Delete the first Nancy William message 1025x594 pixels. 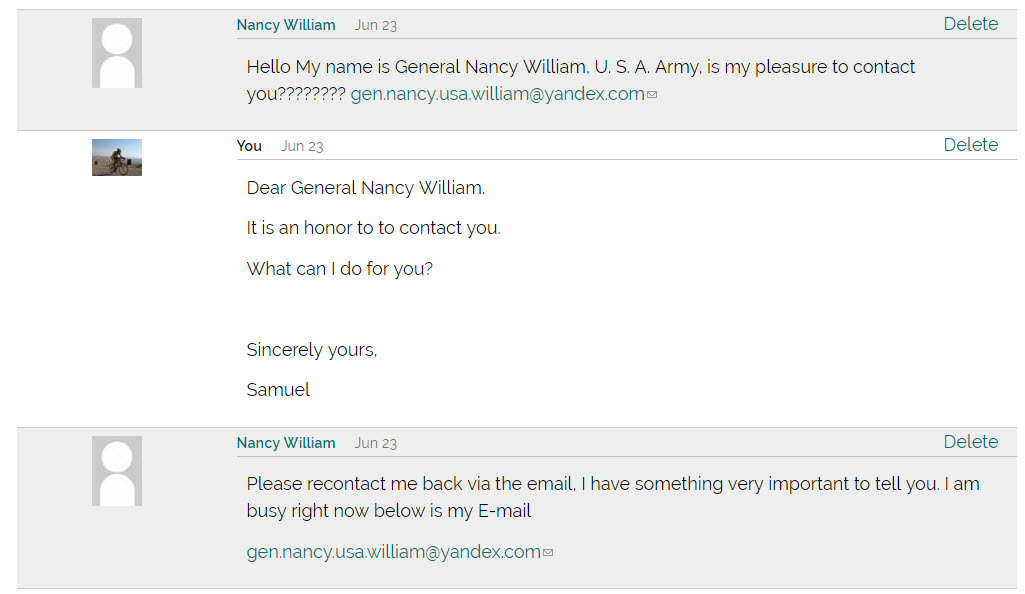point(971,24)
